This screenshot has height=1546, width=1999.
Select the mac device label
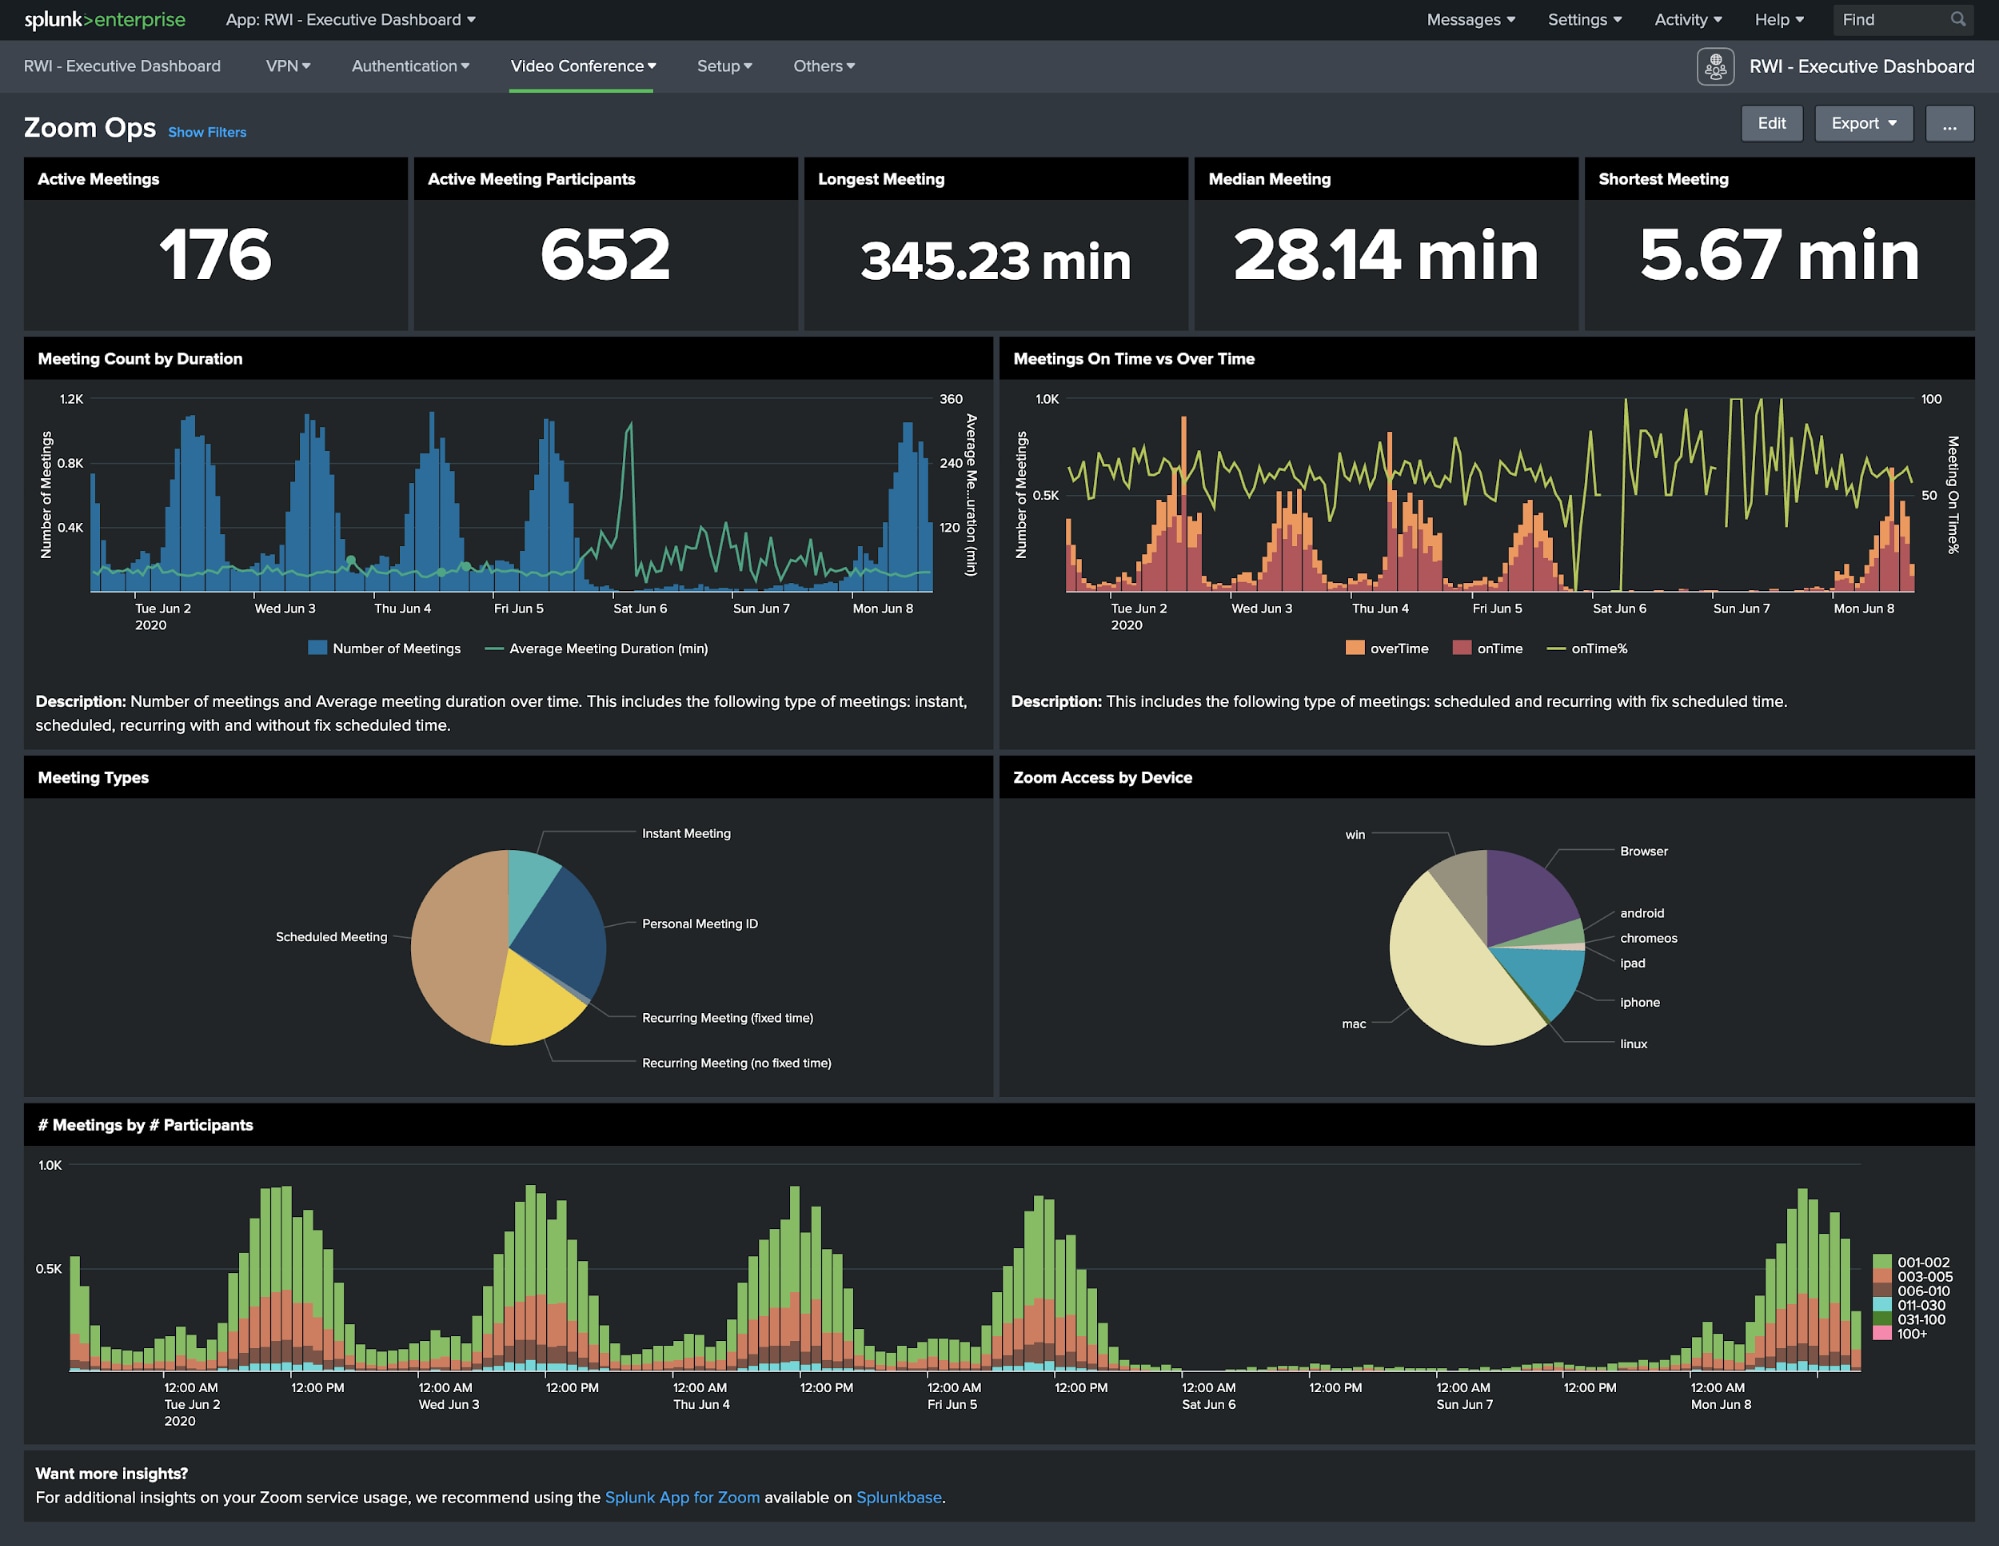(x=1353, y=1023)
